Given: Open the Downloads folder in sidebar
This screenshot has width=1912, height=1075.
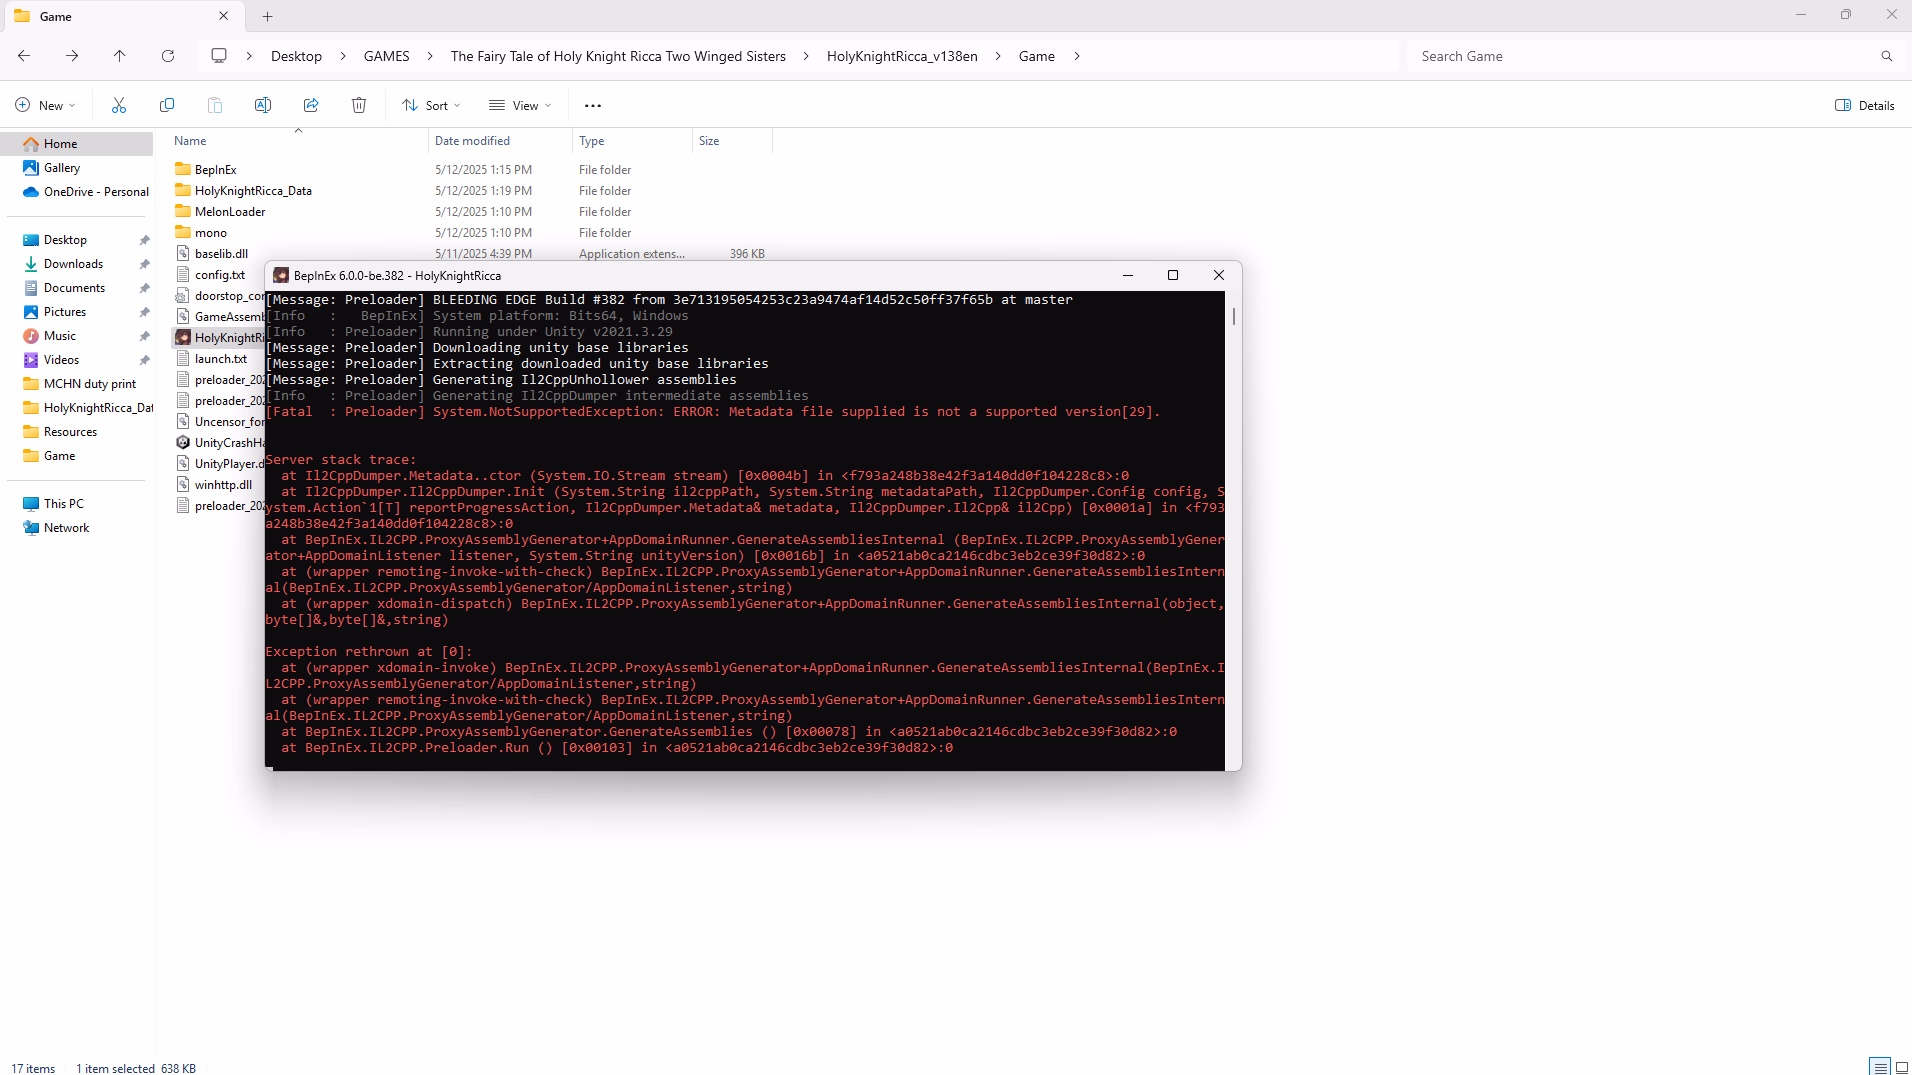Looking at the screenshot, I should coord(73,264).
